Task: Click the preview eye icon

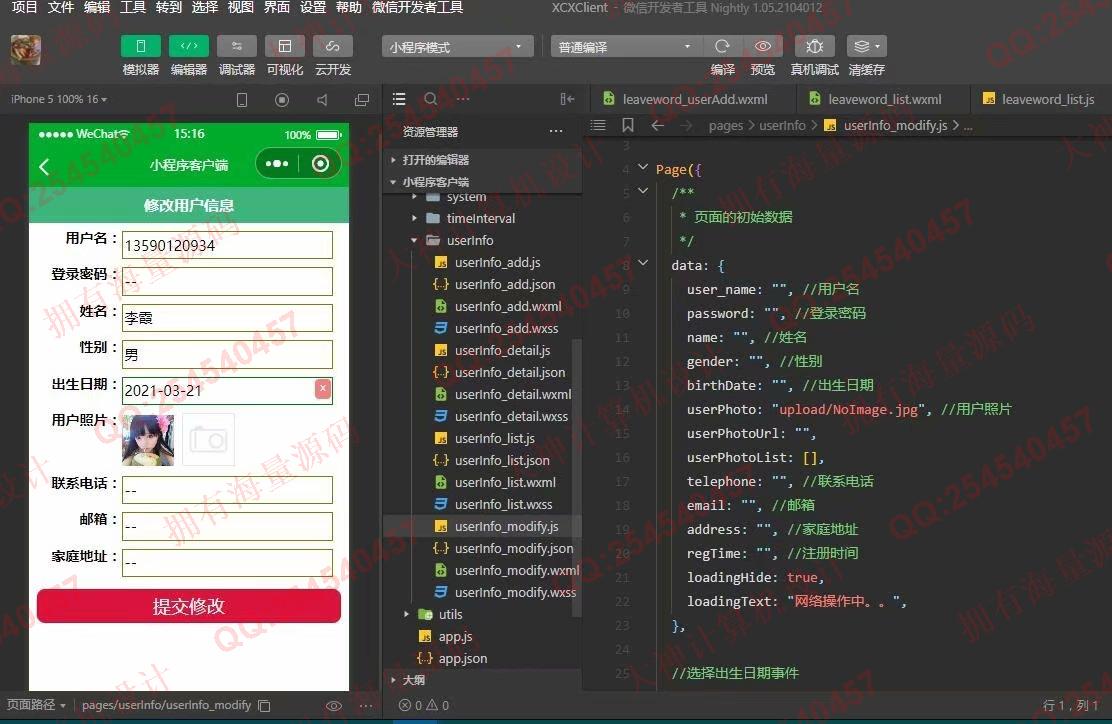Action: pyautogui.click(x=763, y=46)
